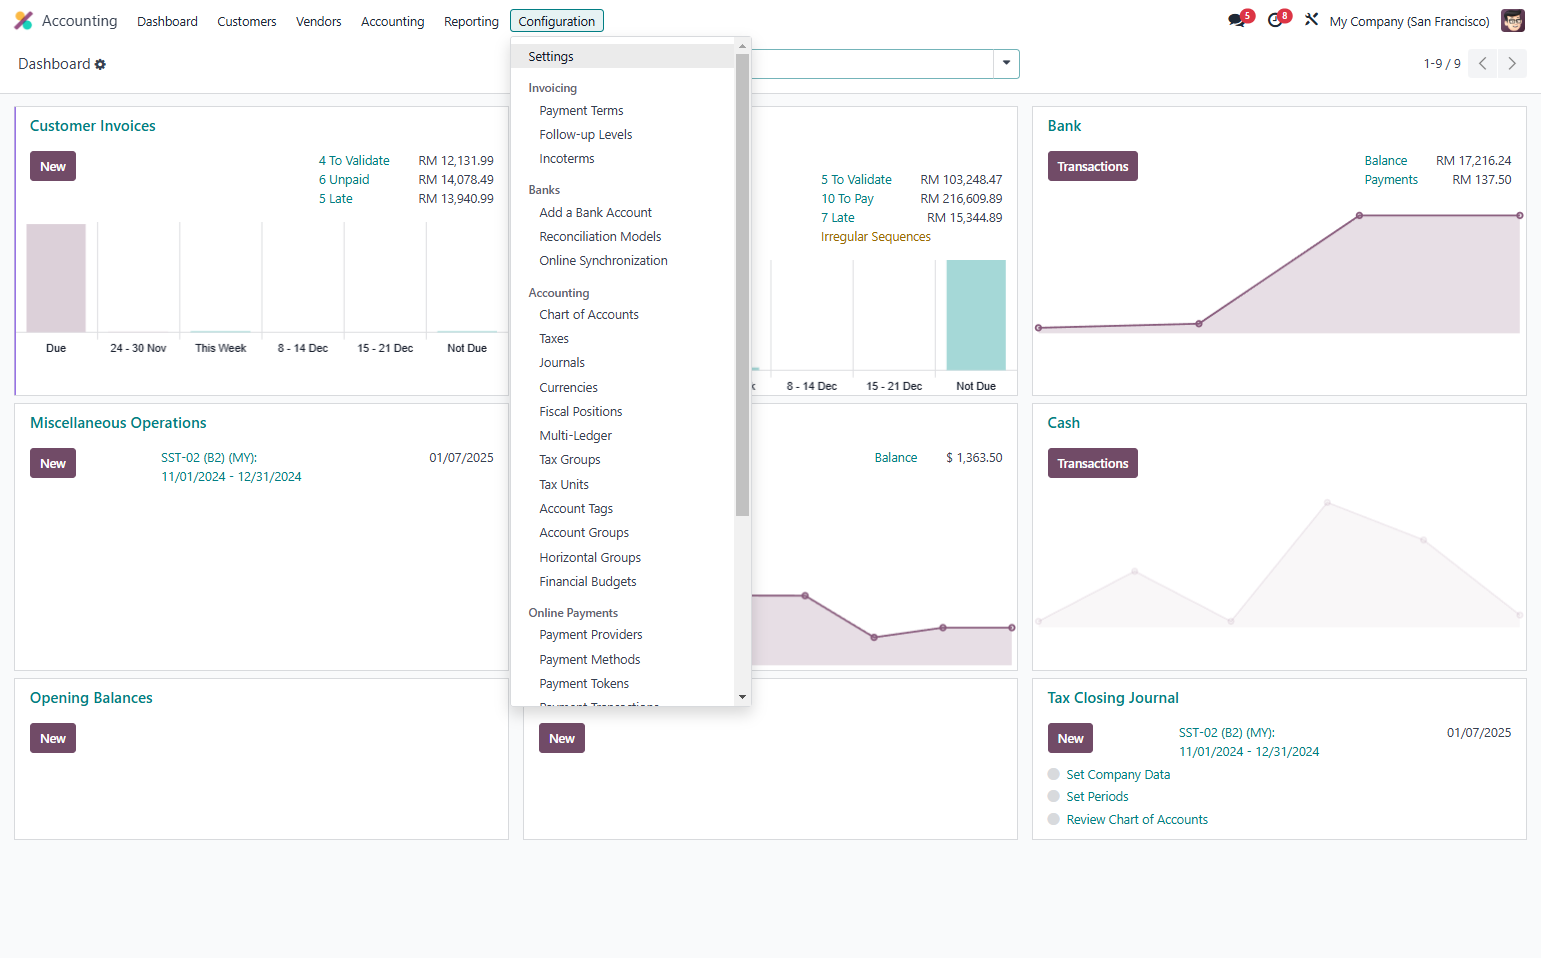Toggle the search options dropdown arrow
The width and height of the screenshot is (1541, 958).
pyautogui.click(x=1006, y=63)
